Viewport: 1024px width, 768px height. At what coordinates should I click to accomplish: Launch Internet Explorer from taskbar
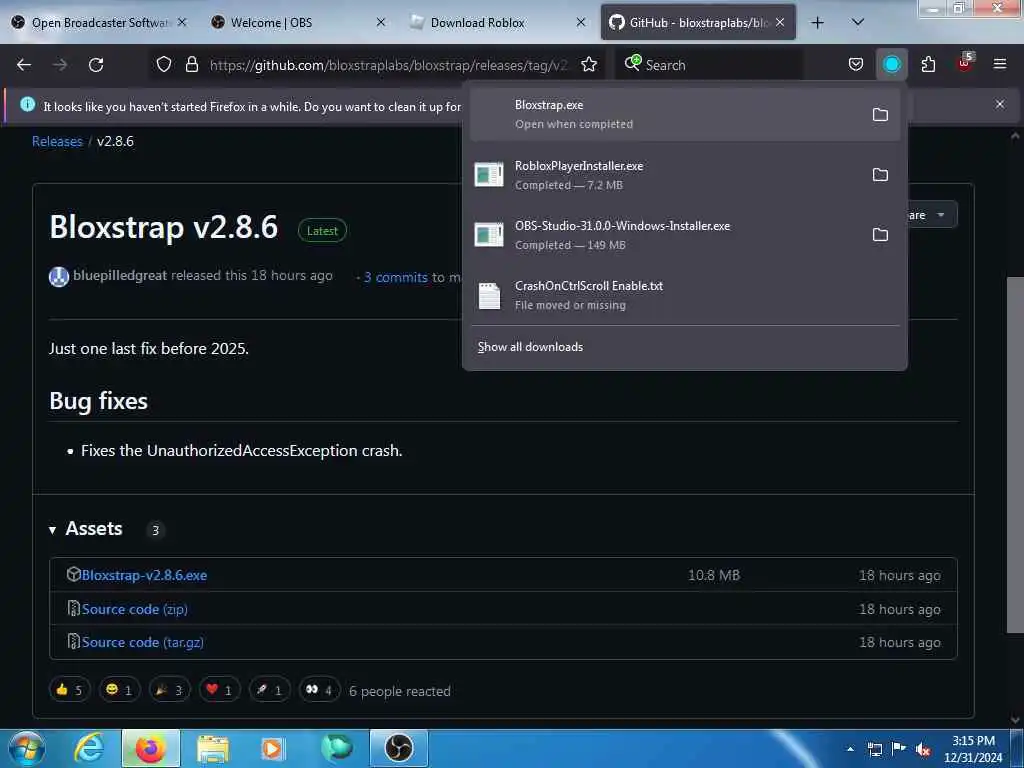pos(89,748)
